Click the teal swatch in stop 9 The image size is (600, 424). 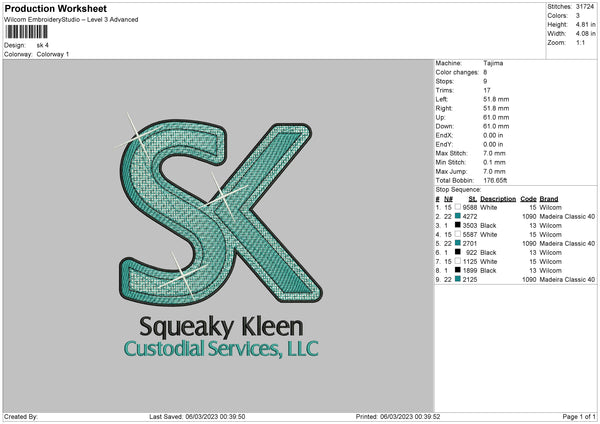coord(458,279)
